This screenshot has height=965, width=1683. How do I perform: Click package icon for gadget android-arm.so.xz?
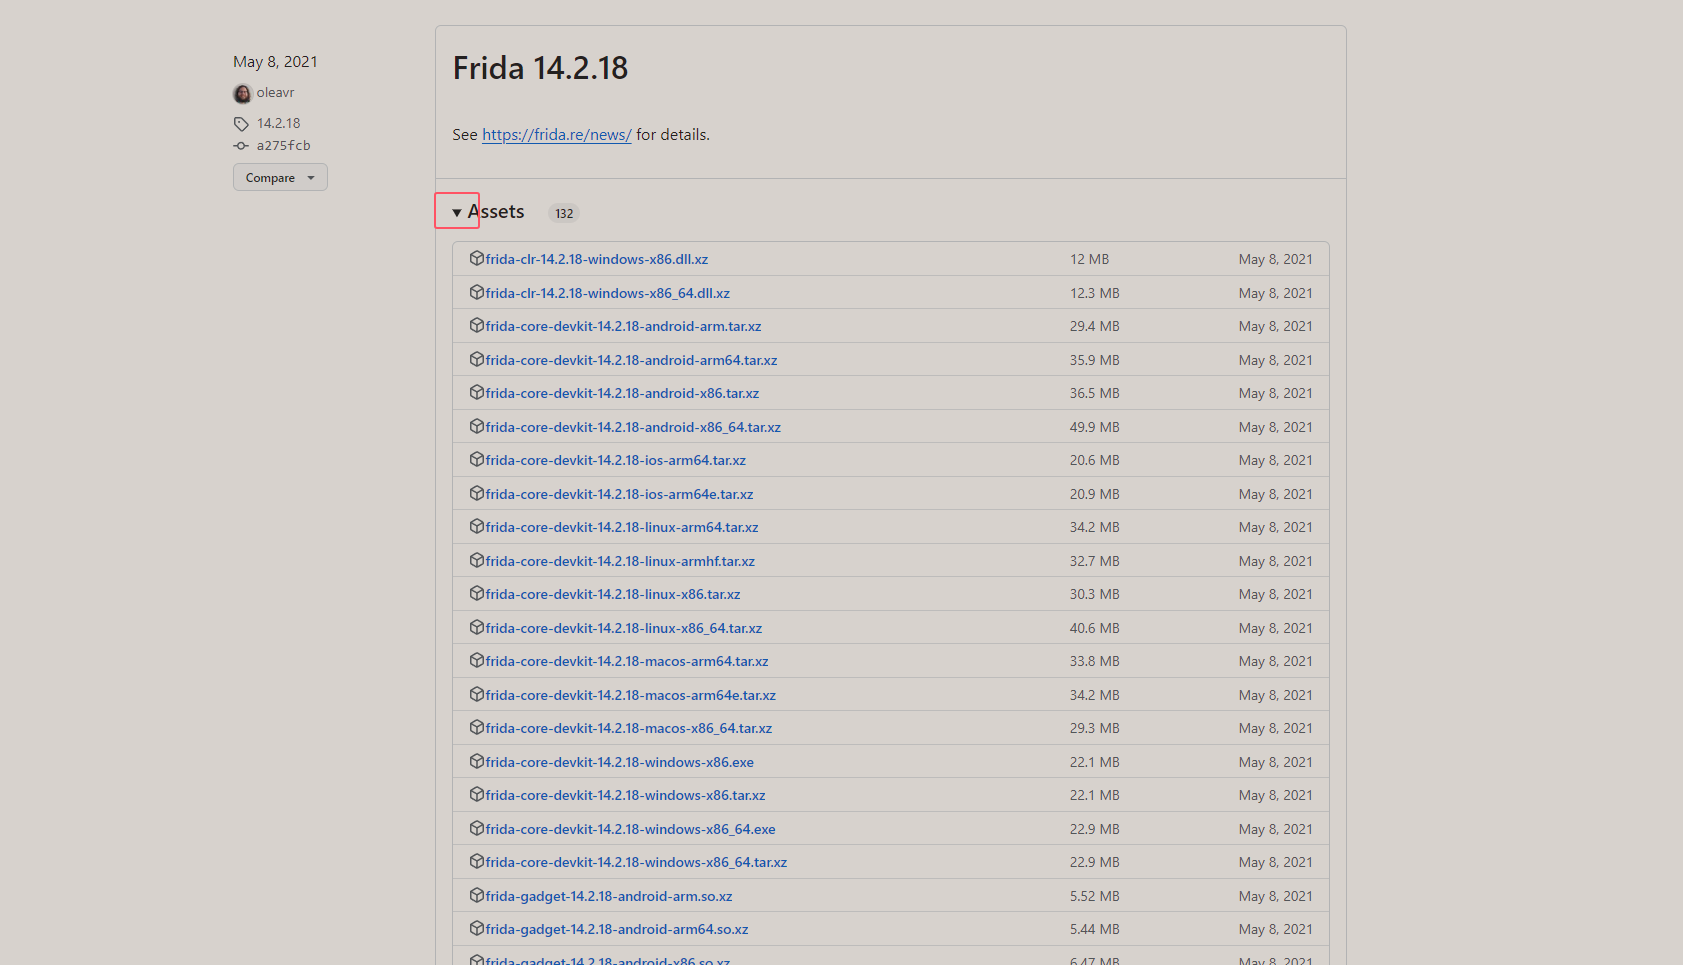point(477,895)
